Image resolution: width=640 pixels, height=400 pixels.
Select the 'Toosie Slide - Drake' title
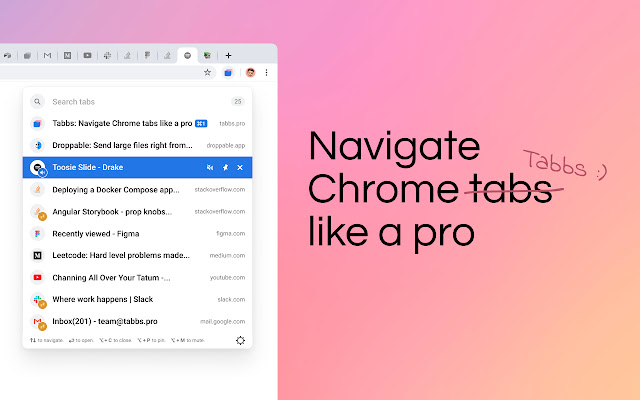88,167
